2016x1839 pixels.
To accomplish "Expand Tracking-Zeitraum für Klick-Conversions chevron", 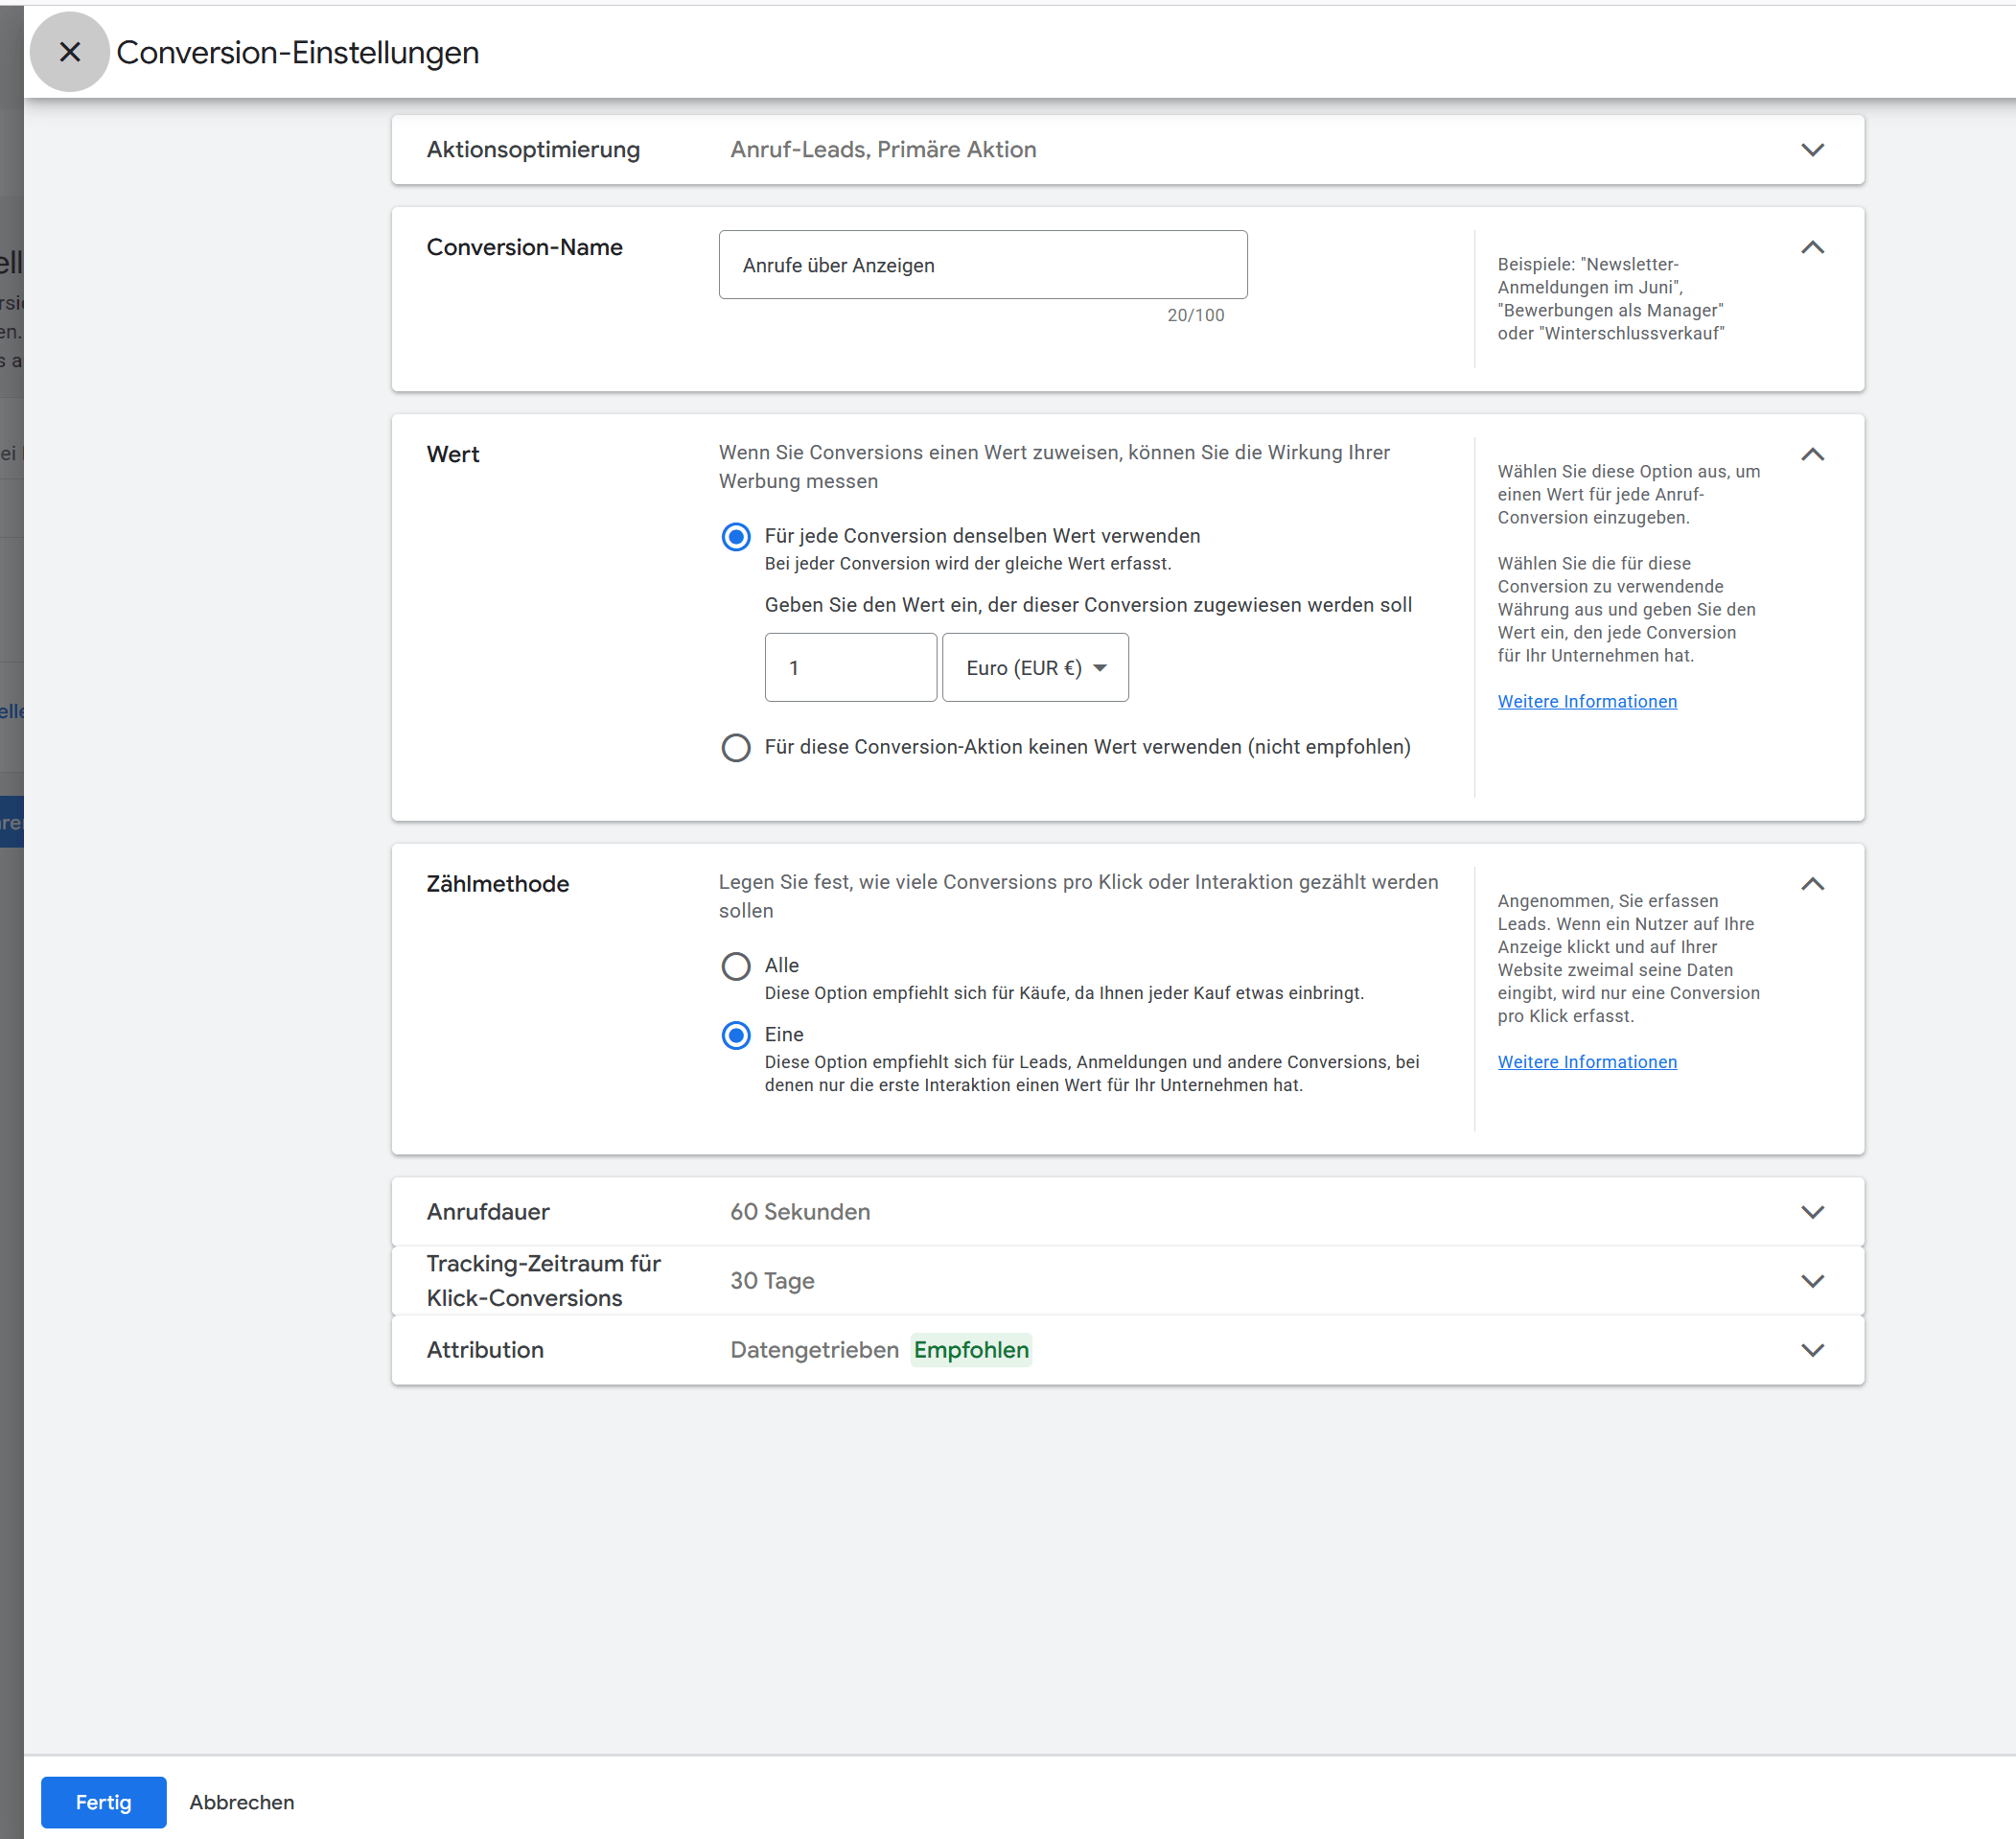I will point(1812,1281).
